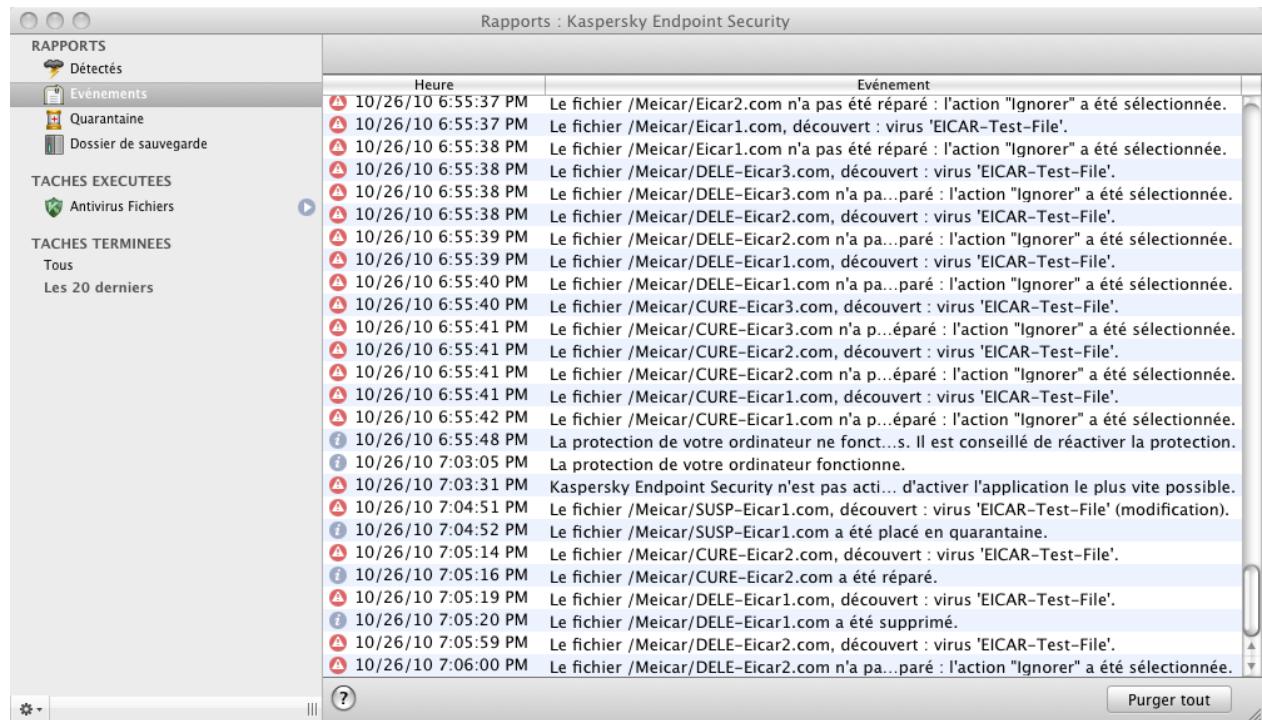This screenshot has width=1262, height=720.
Task: Open Dossier de sauvegarde in sidebar
Action: 138,144
